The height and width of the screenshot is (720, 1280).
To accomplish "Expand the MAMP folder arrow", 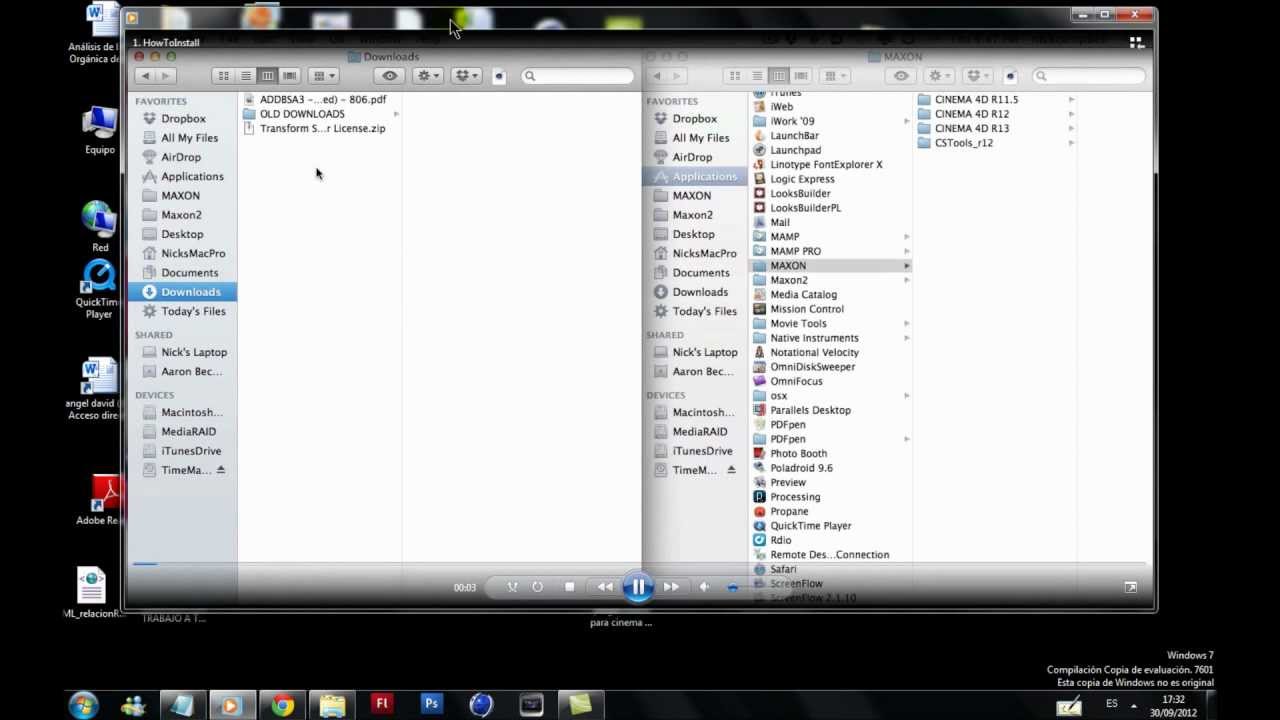I will (x=906, y=237).
